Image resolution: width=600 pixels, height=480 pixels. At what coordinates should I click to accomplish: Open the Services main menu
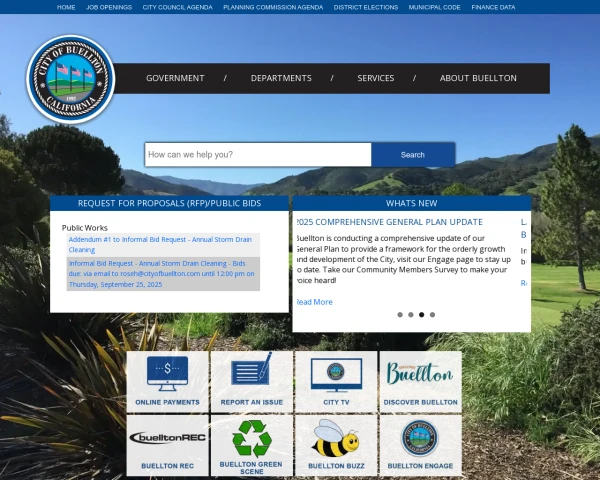(376, 78)
